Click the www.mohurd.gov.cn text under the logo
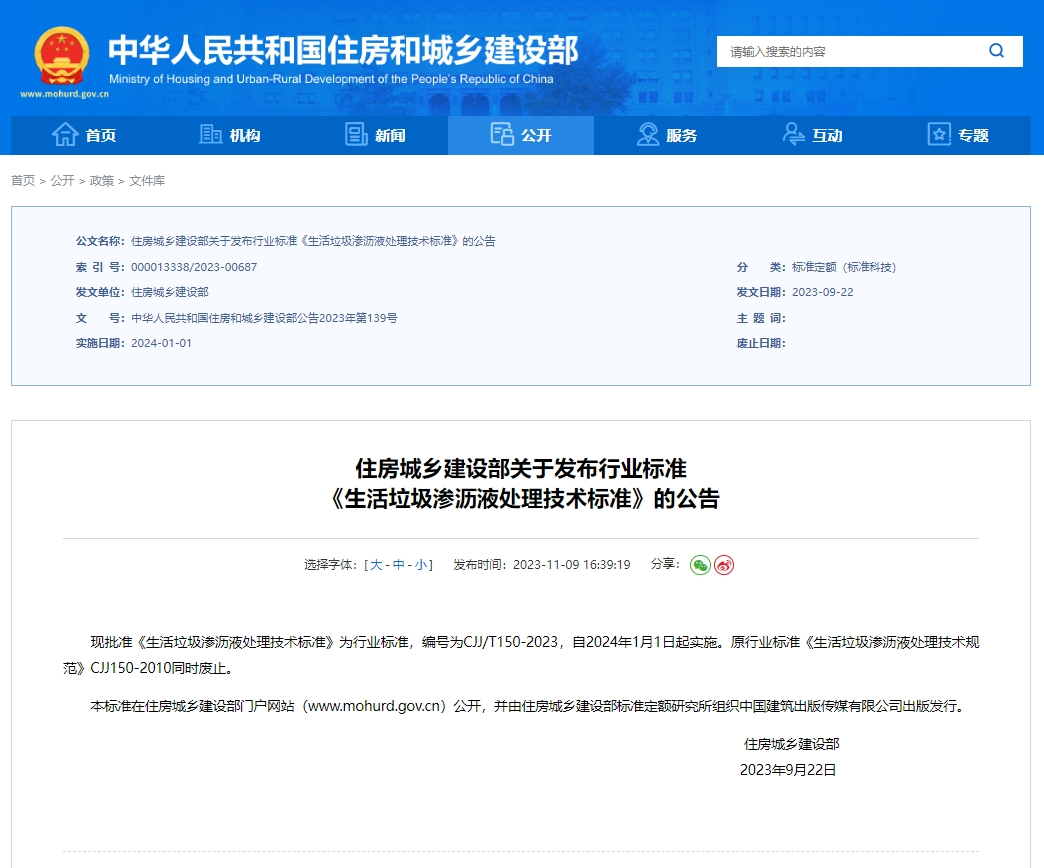 (65, 94)
